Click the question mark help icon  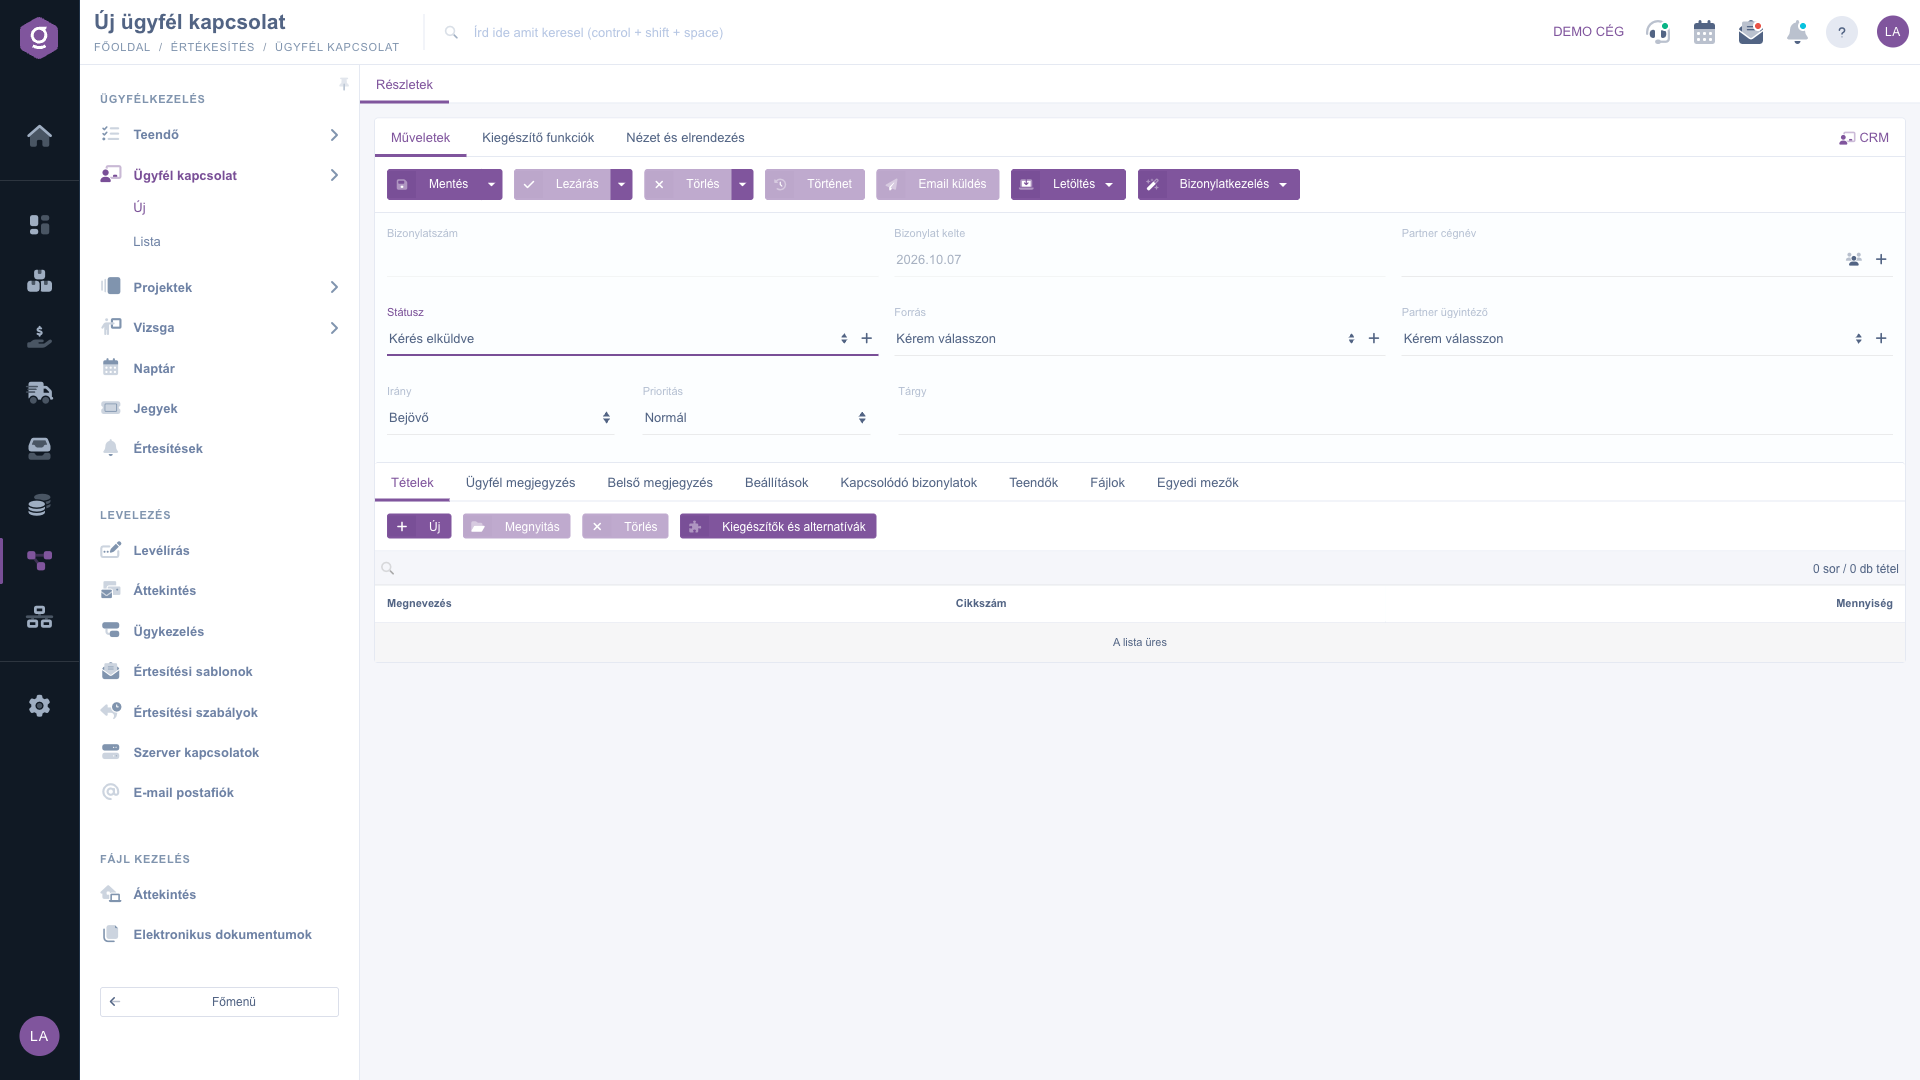click(1842, 32)
